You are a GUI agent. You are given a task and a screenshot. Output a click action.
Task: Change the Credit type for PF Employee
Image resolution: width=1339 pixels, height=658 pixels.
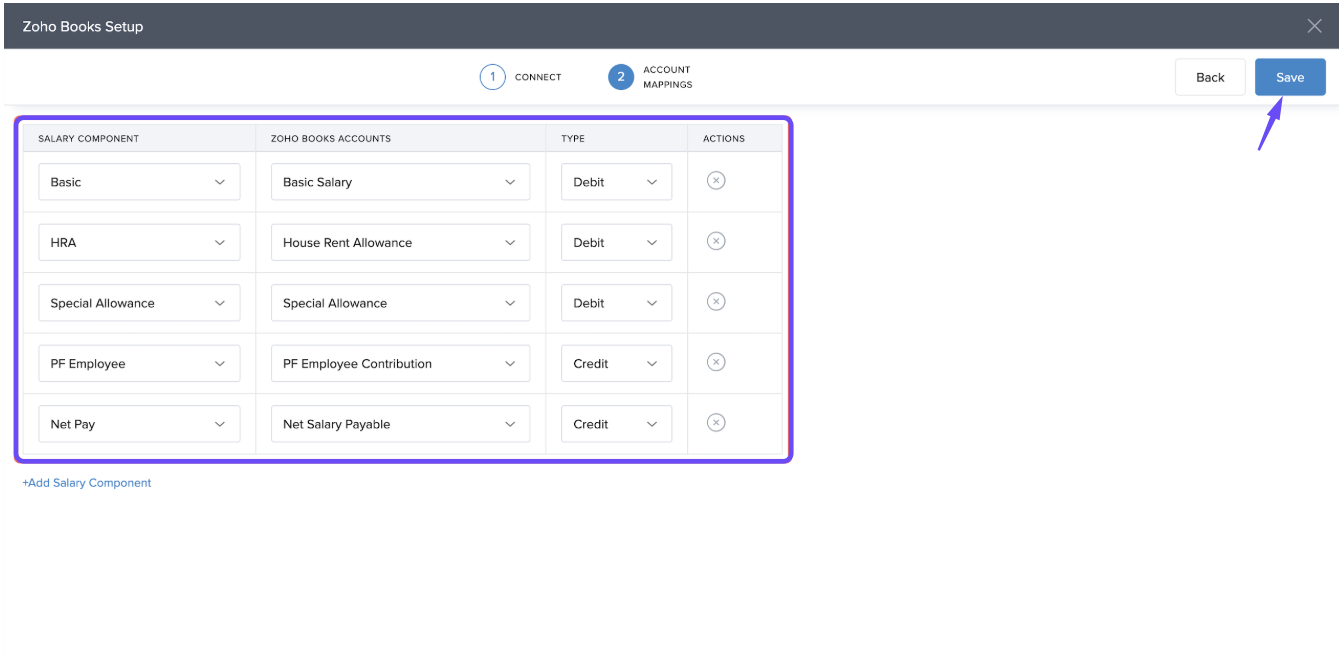click(616, 364)
